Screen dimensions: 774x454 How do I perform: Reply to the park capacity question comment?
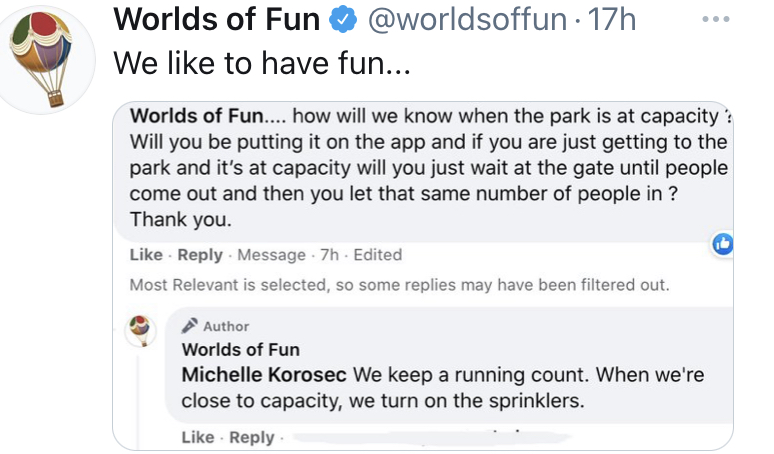tap(200, 255)
